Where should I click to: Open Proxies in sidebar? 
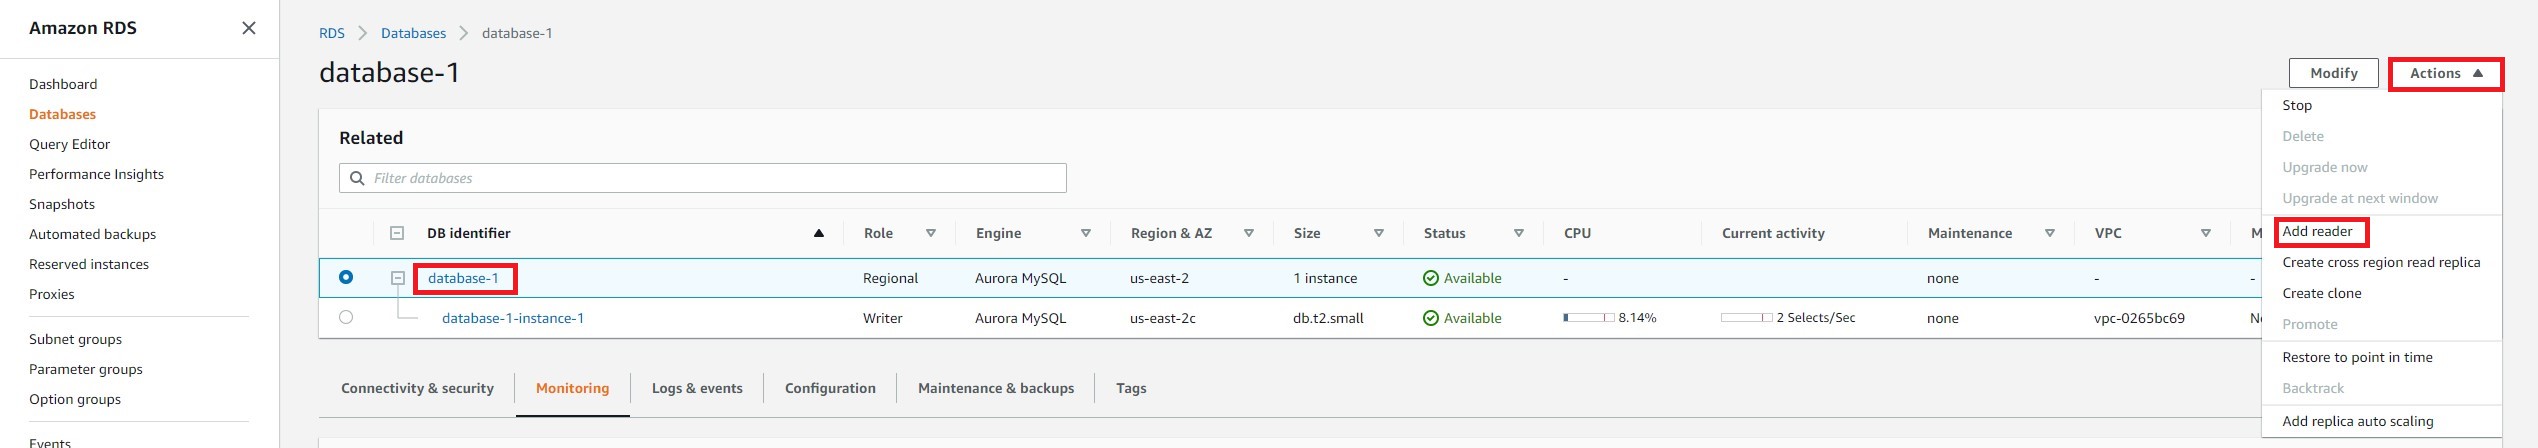click(52, 294)
